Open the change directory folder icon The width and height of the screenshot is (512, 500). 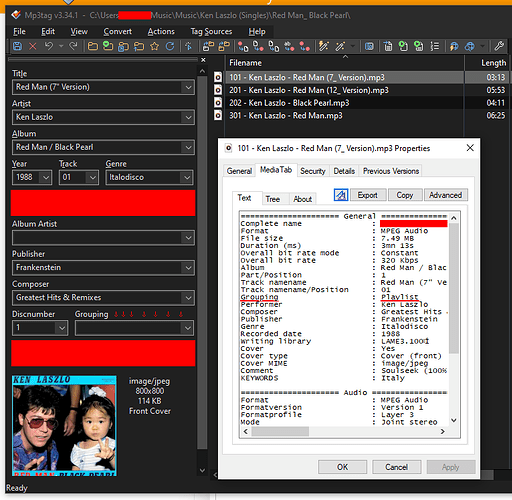tap(93, 46)
